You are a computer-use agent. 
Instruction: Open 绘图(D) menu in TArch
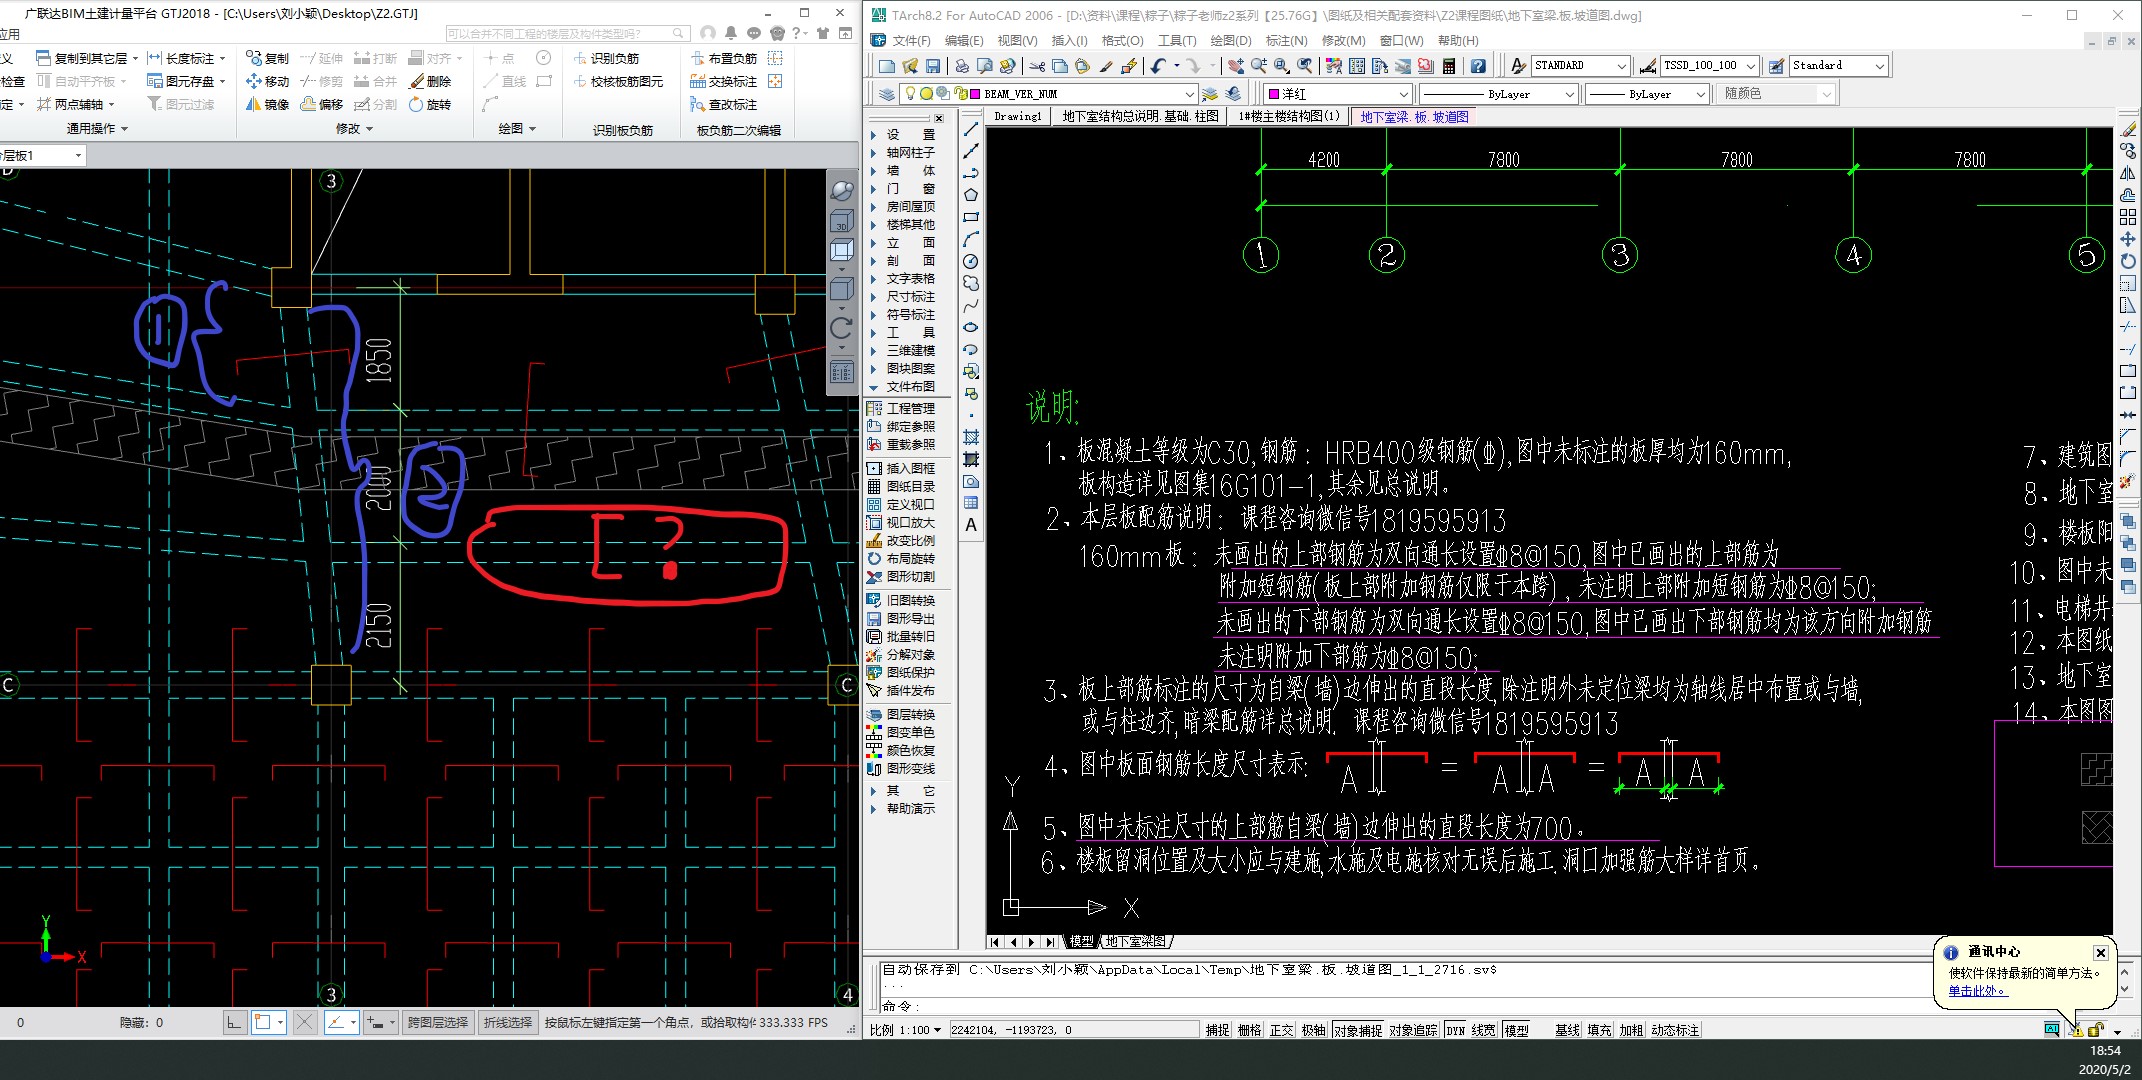coord(1230,41)
